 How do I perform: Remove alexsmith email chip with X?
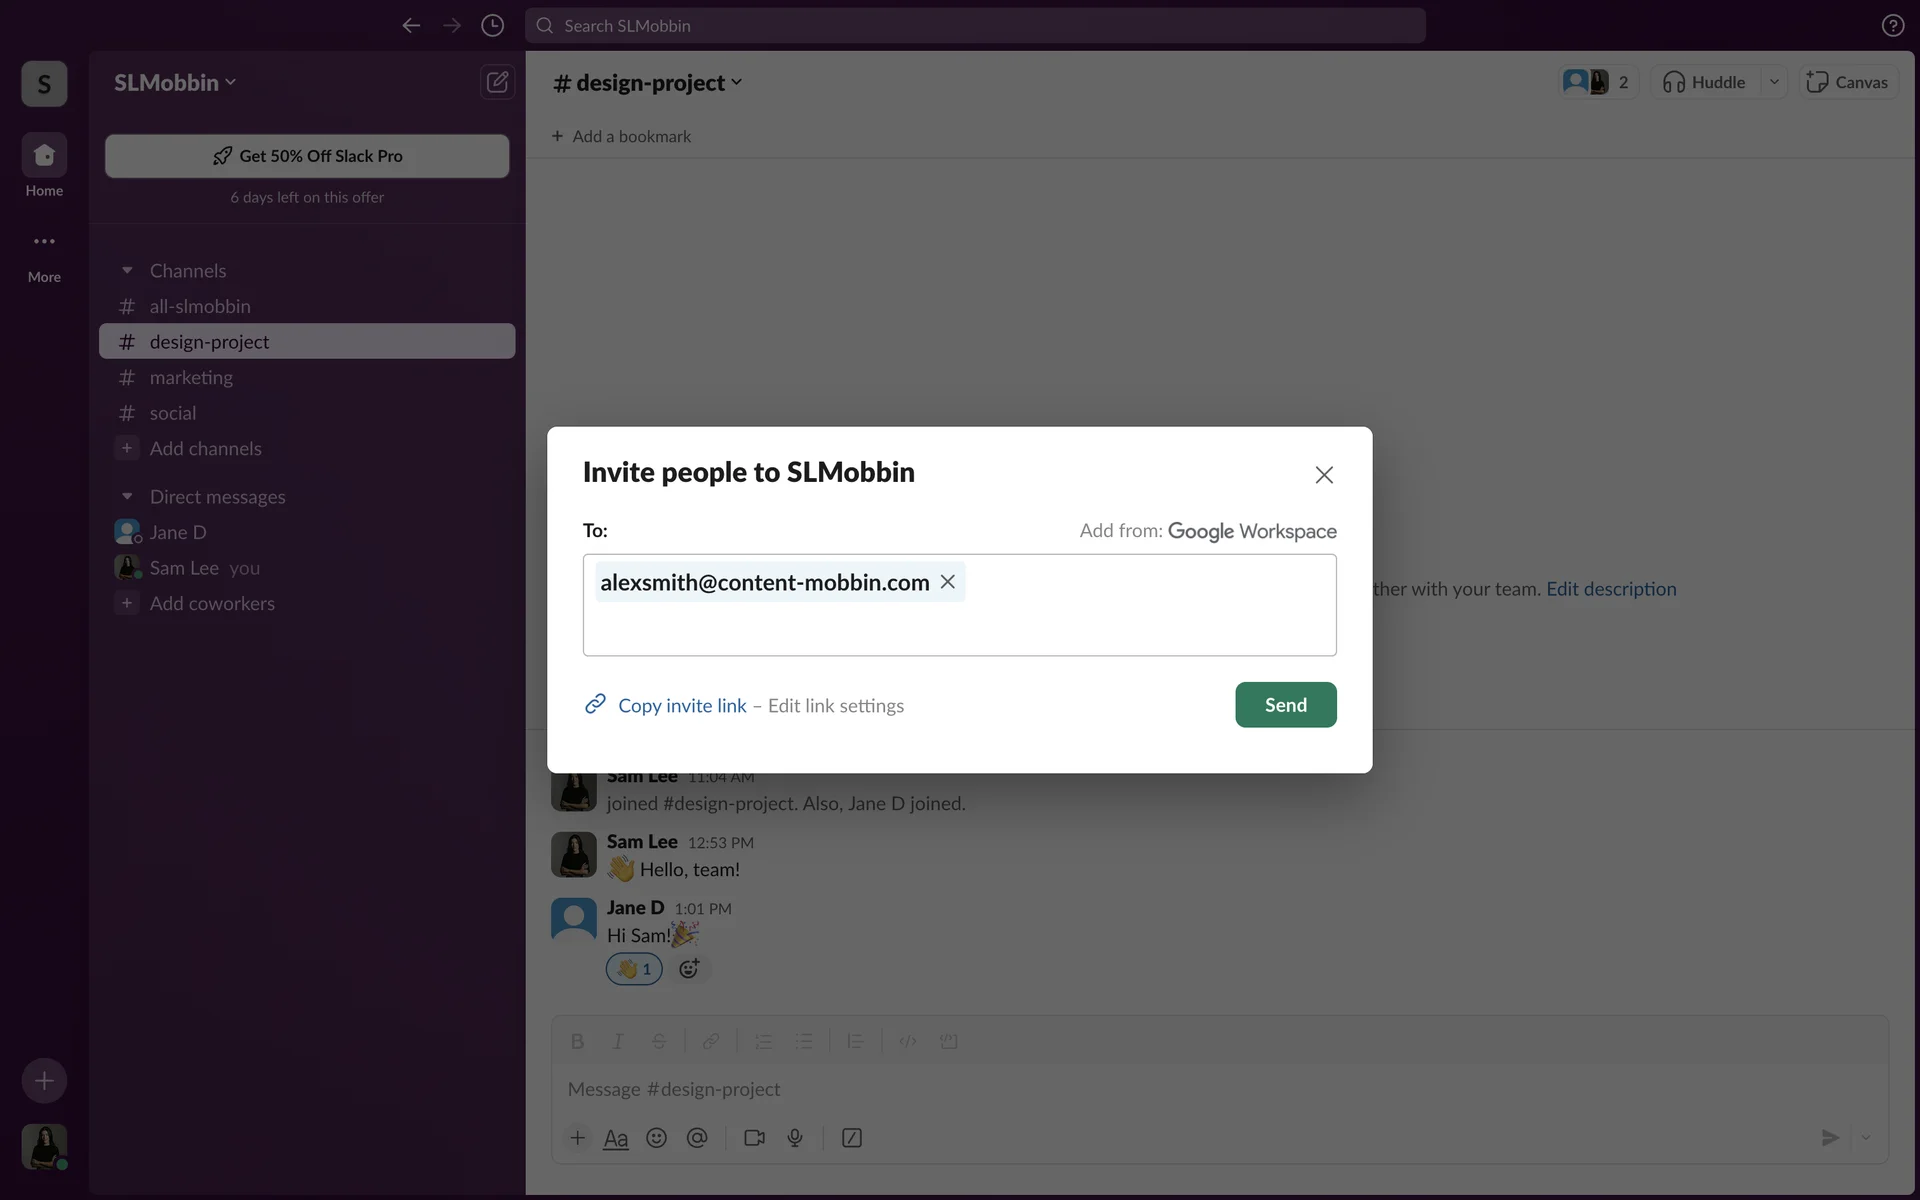click(948, 582)
